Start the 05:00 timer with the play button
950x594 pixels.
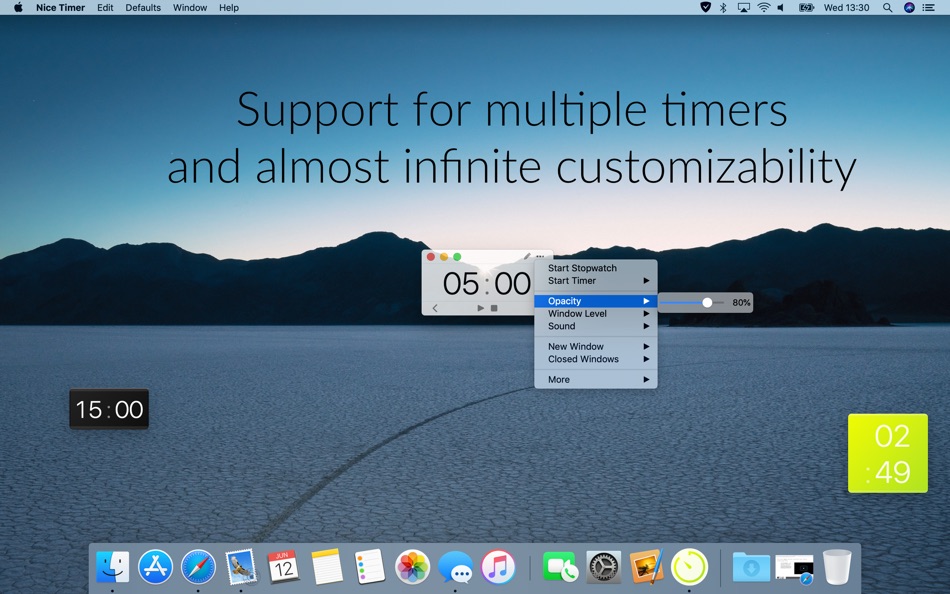[480, 308]
